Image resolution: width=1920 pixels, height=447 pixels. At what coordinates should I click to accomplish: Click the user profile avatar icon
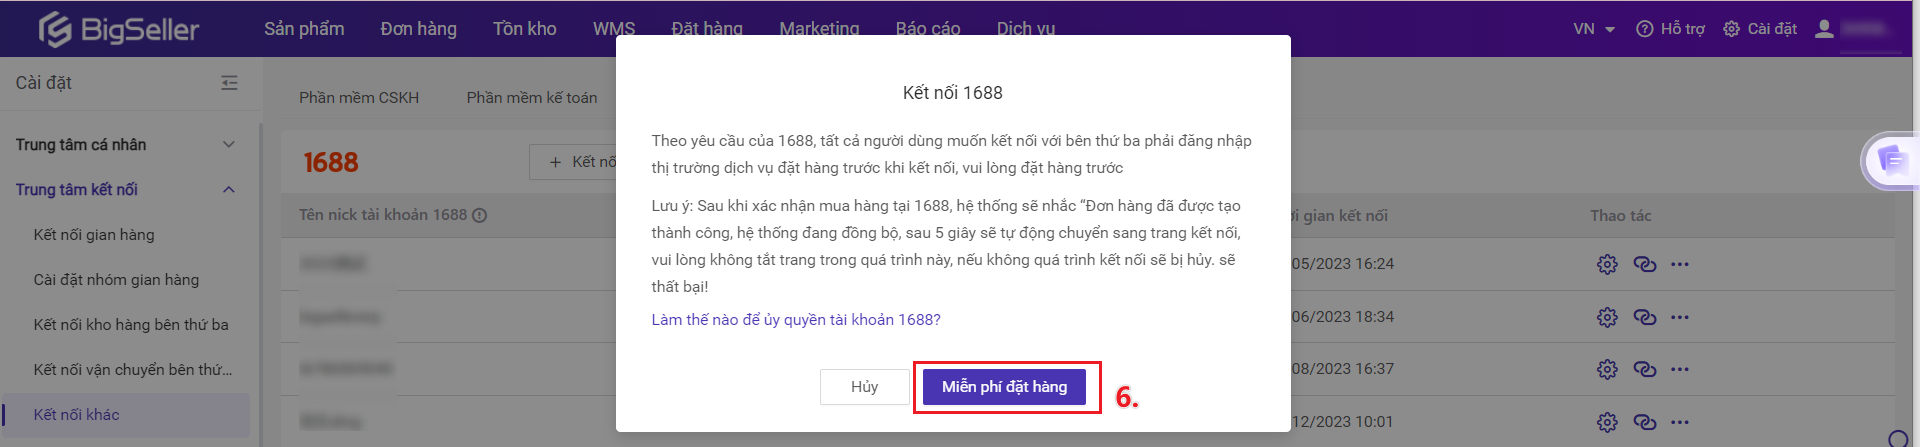(x=1824, y=29)
